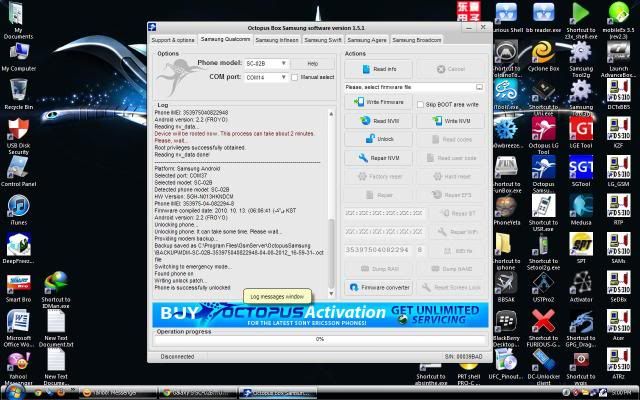Image resolution: width=640 pixels, height=400 pixels.
Task: Open USB Disk Security icon
Action: (x=18, y=136)
